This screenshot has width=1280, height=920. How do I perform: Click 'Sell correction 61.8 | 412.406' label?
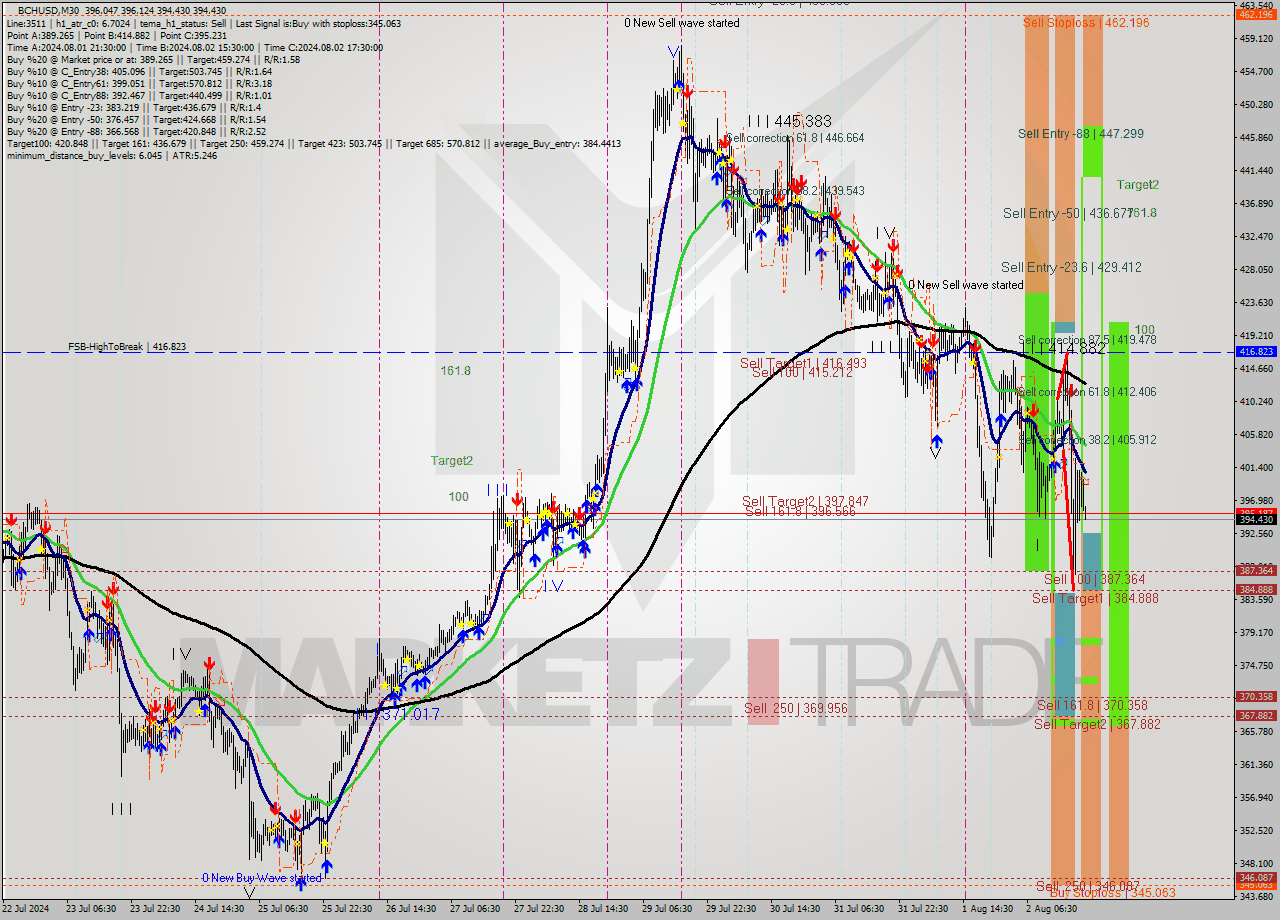[x=1087, y=392]
